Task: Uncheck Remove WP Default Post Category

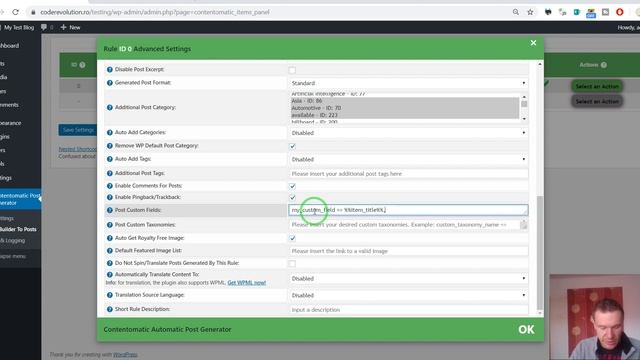Action: (x=292, y=146)
